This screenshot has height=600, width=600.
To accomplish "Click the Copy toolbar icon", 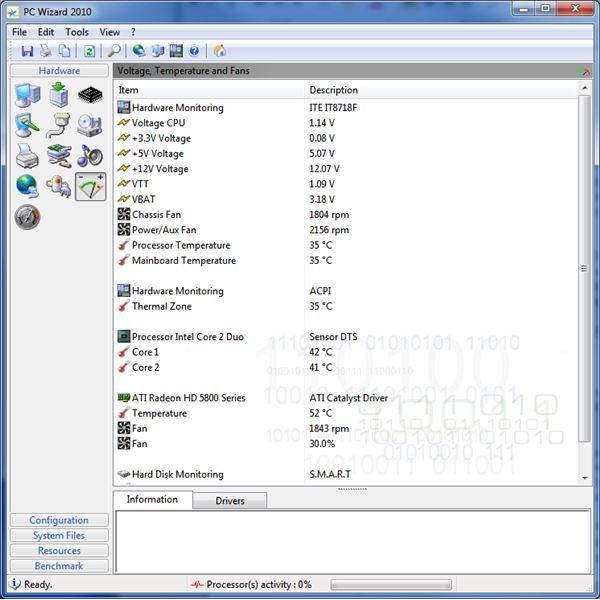I will pyautogui.click(x=64, y=51).
